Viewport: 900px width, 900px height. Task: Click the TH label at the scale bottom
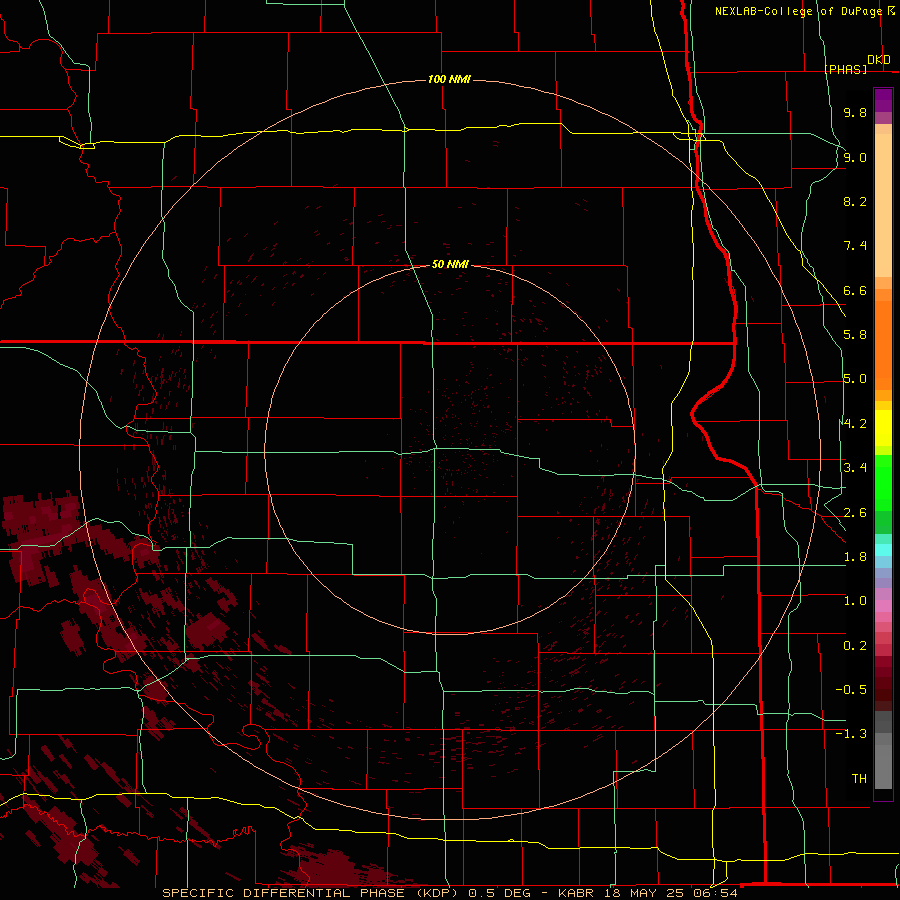(859, 779)
